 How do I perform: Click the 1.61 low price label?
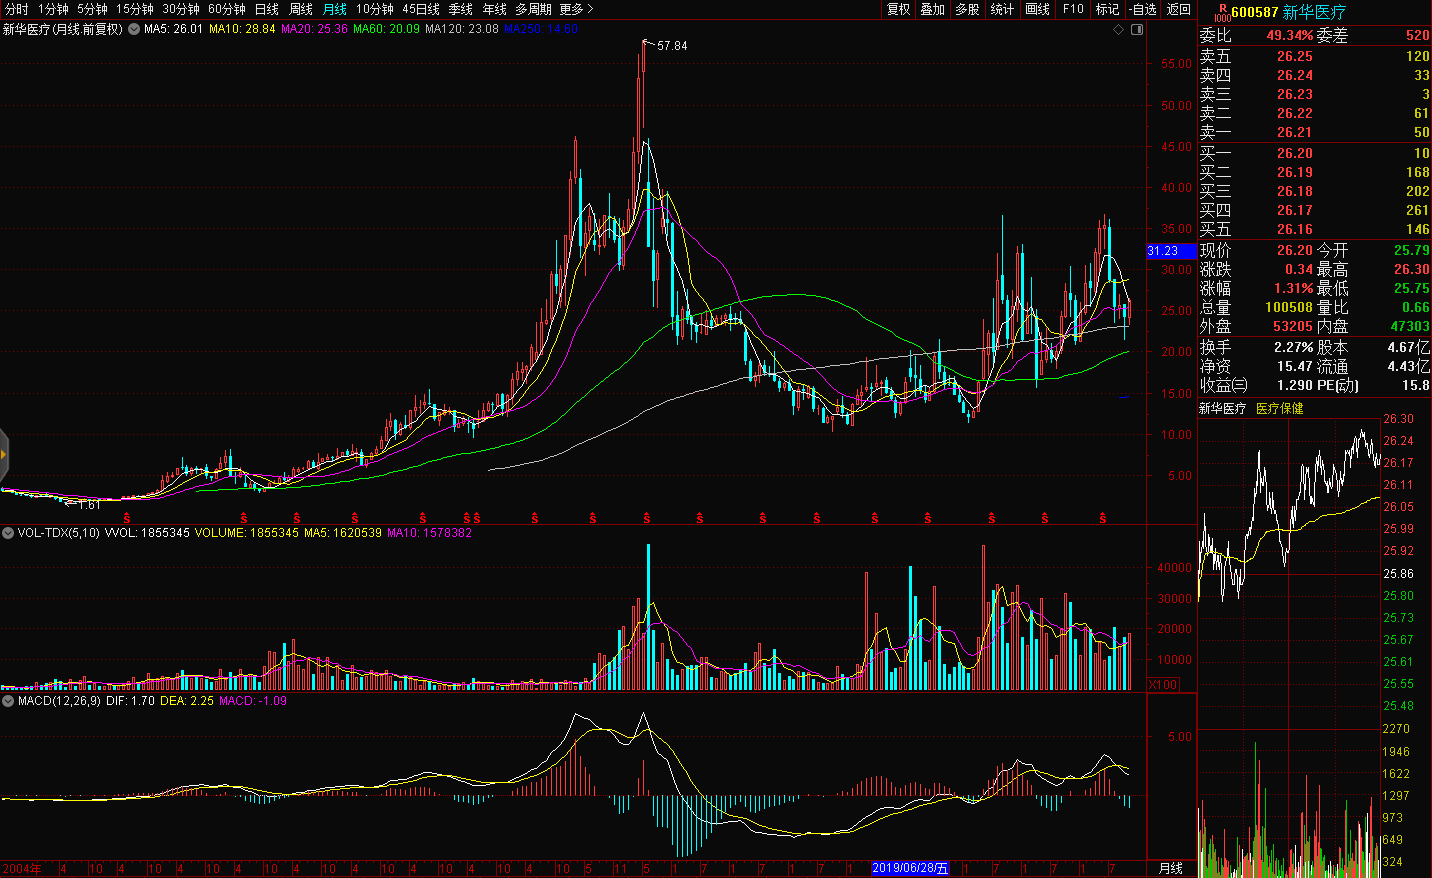[x=89, y=505]
